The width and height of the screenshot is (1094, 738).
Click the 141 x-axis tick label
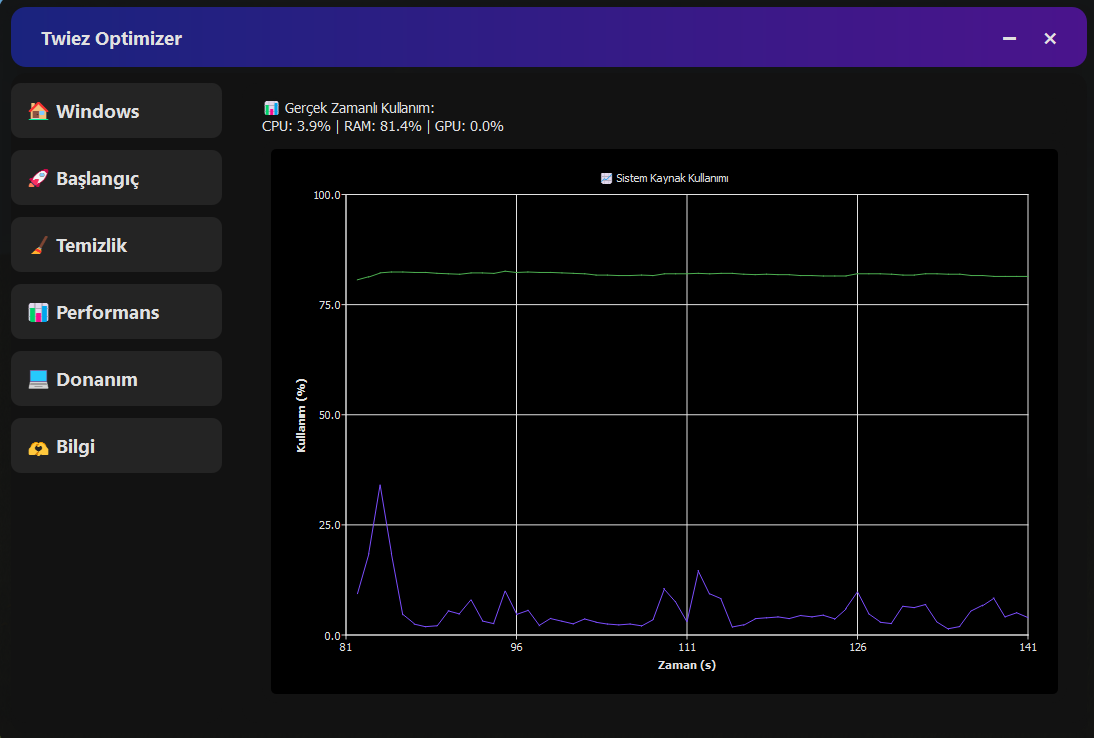[x=1028, y=647]
